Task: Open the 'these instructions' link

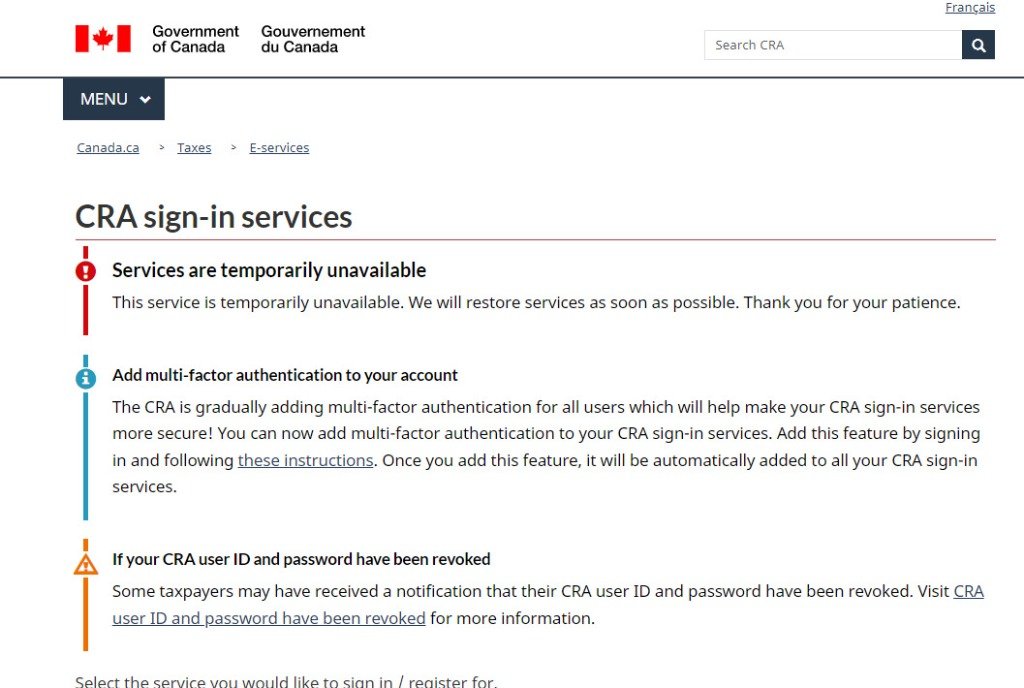Action: 306,460
